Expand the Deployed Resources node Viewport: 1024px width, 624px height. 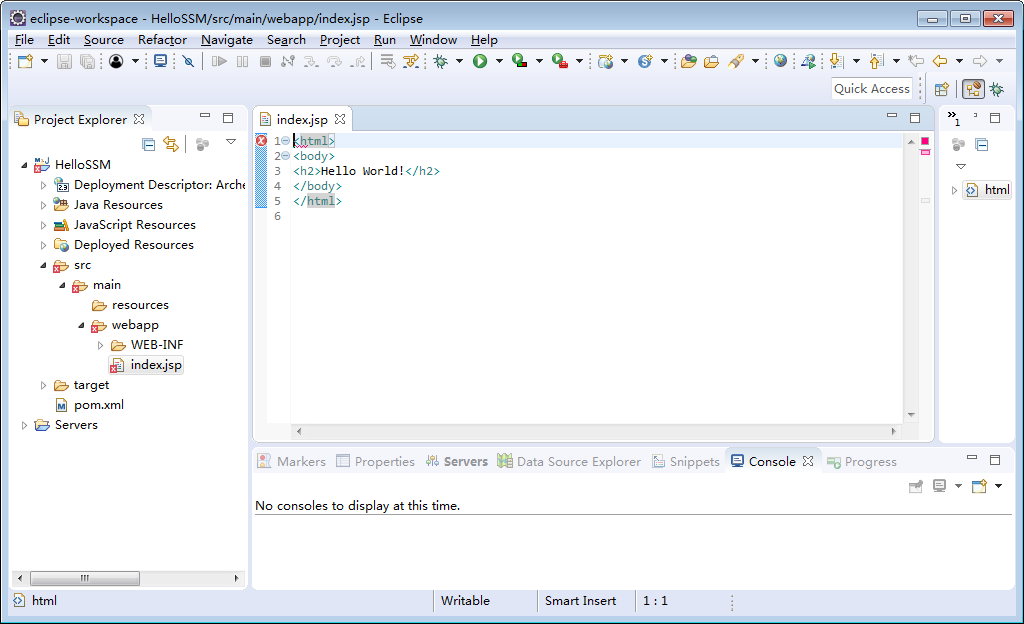(x=43, y=245)
